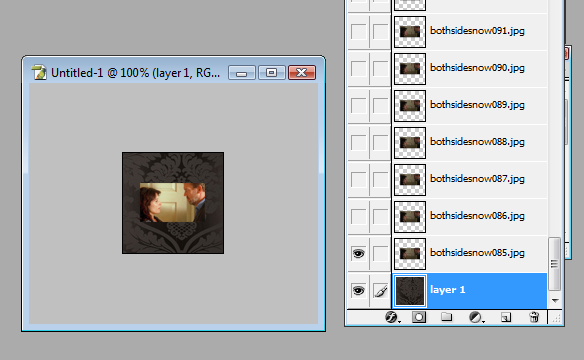Click the layers panel scroll down arrow

555,300
